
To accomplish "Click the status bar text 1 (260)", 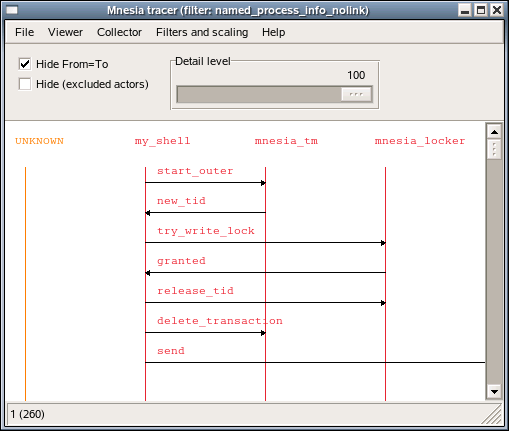I will (27, 414).
